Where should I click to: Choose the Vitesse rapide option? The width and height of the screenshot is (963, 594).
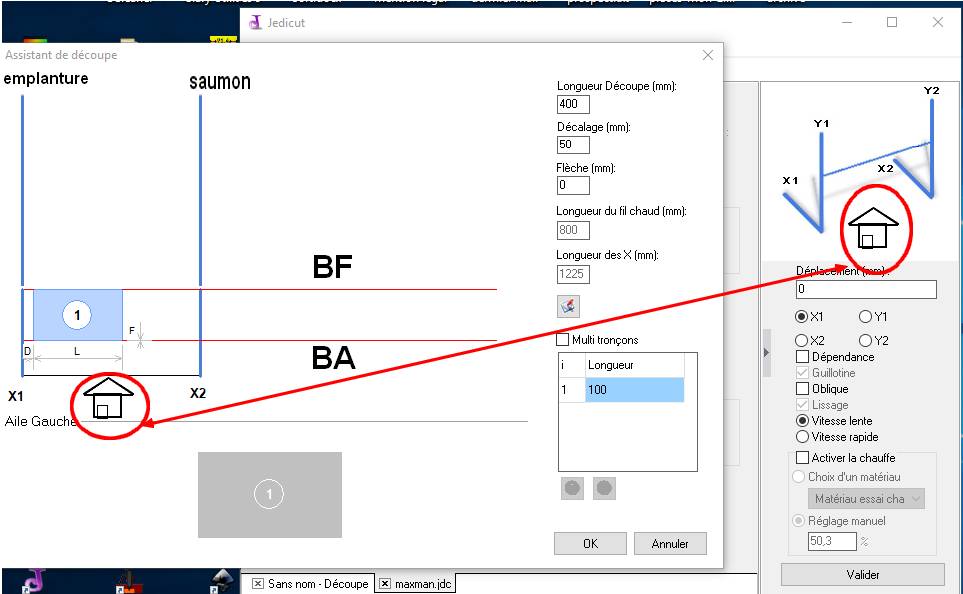click(802, 437)
